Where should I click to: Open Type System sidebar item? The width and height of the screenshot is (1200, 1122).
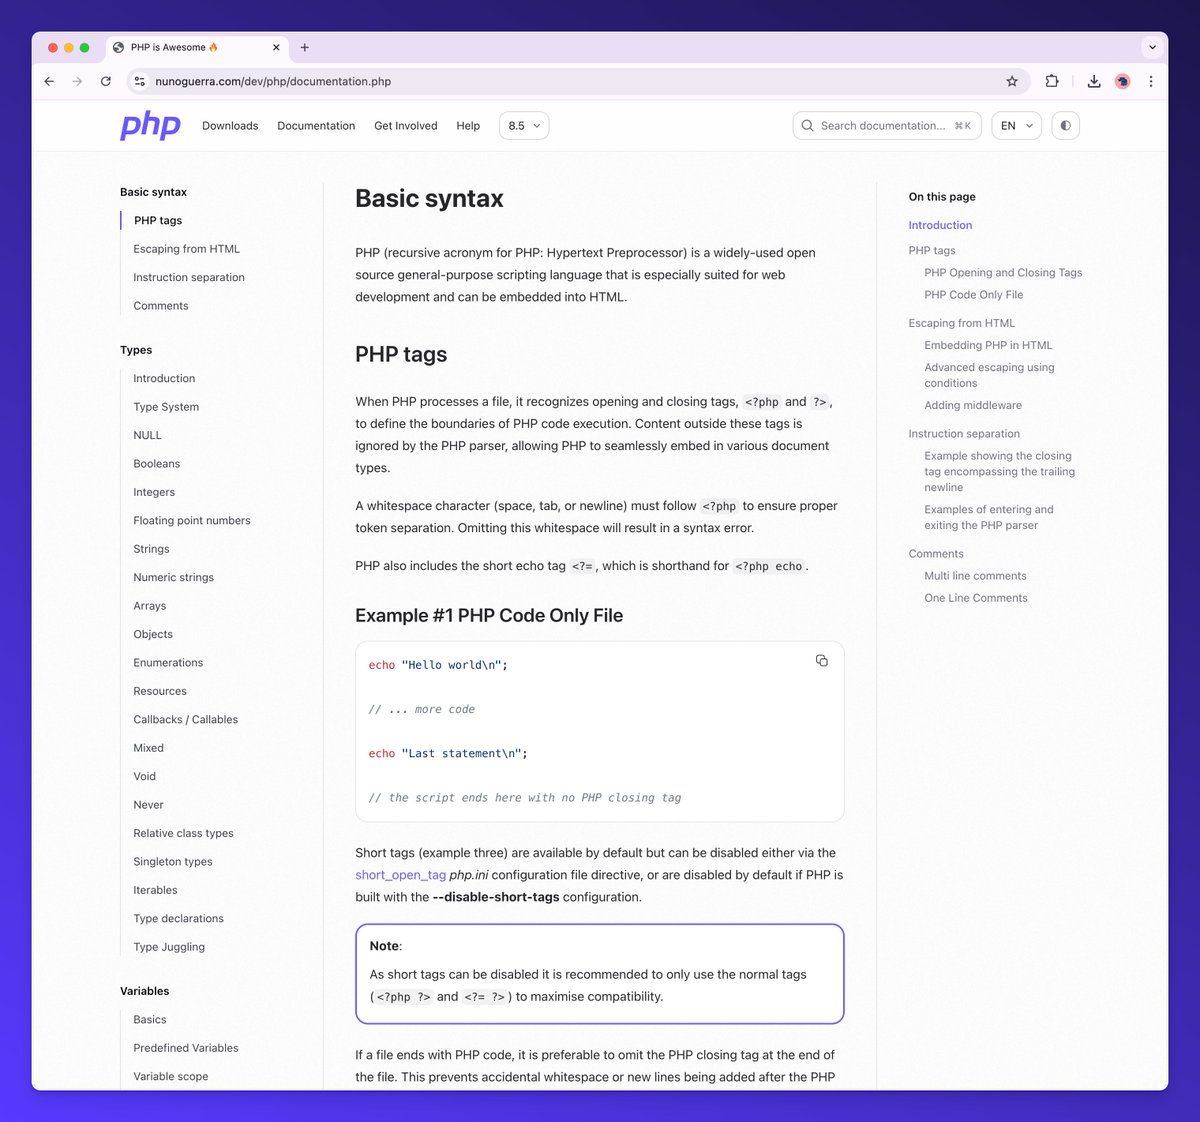tap(166, 407)
